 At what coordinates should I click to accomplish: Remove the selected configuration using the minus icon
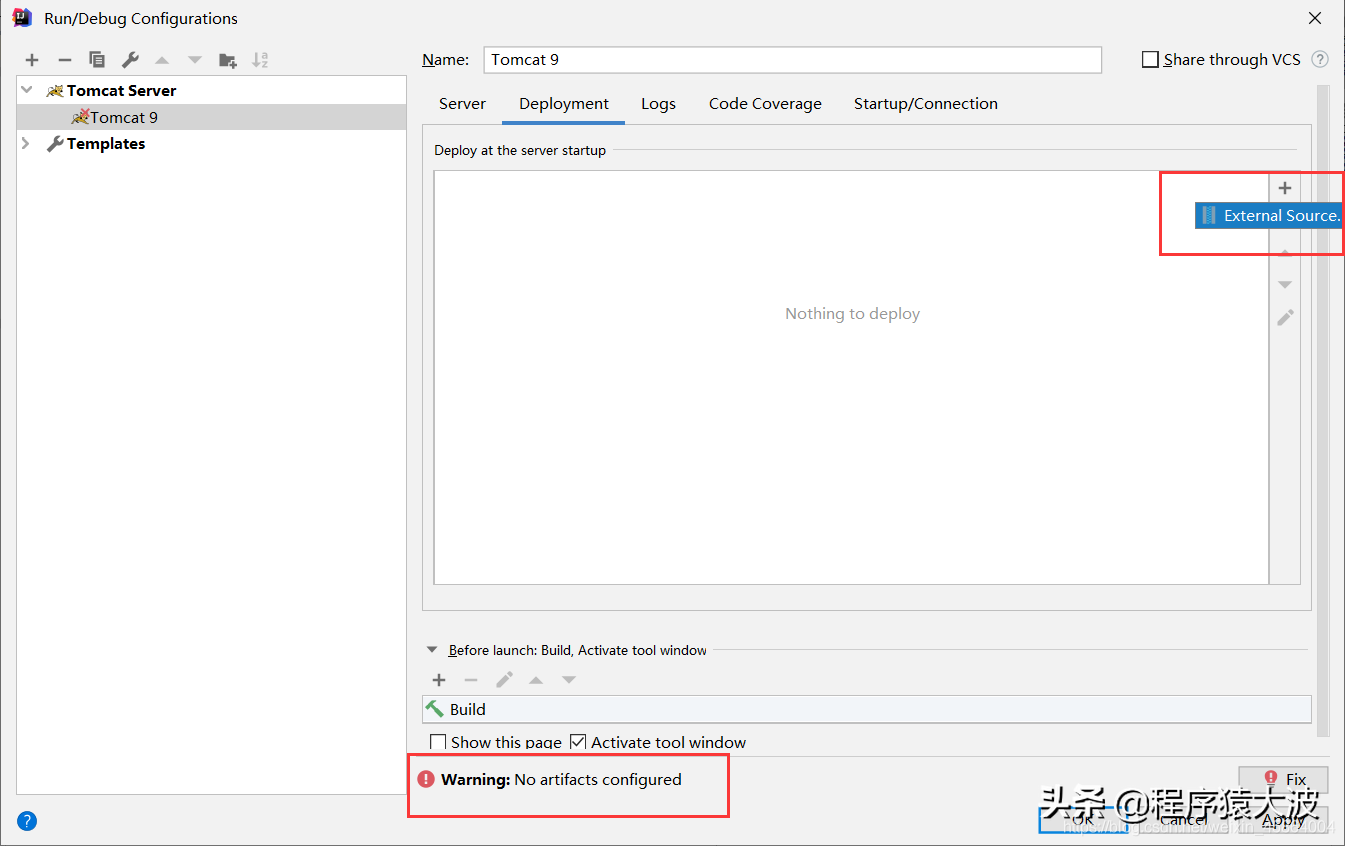(x=64, y=60)
